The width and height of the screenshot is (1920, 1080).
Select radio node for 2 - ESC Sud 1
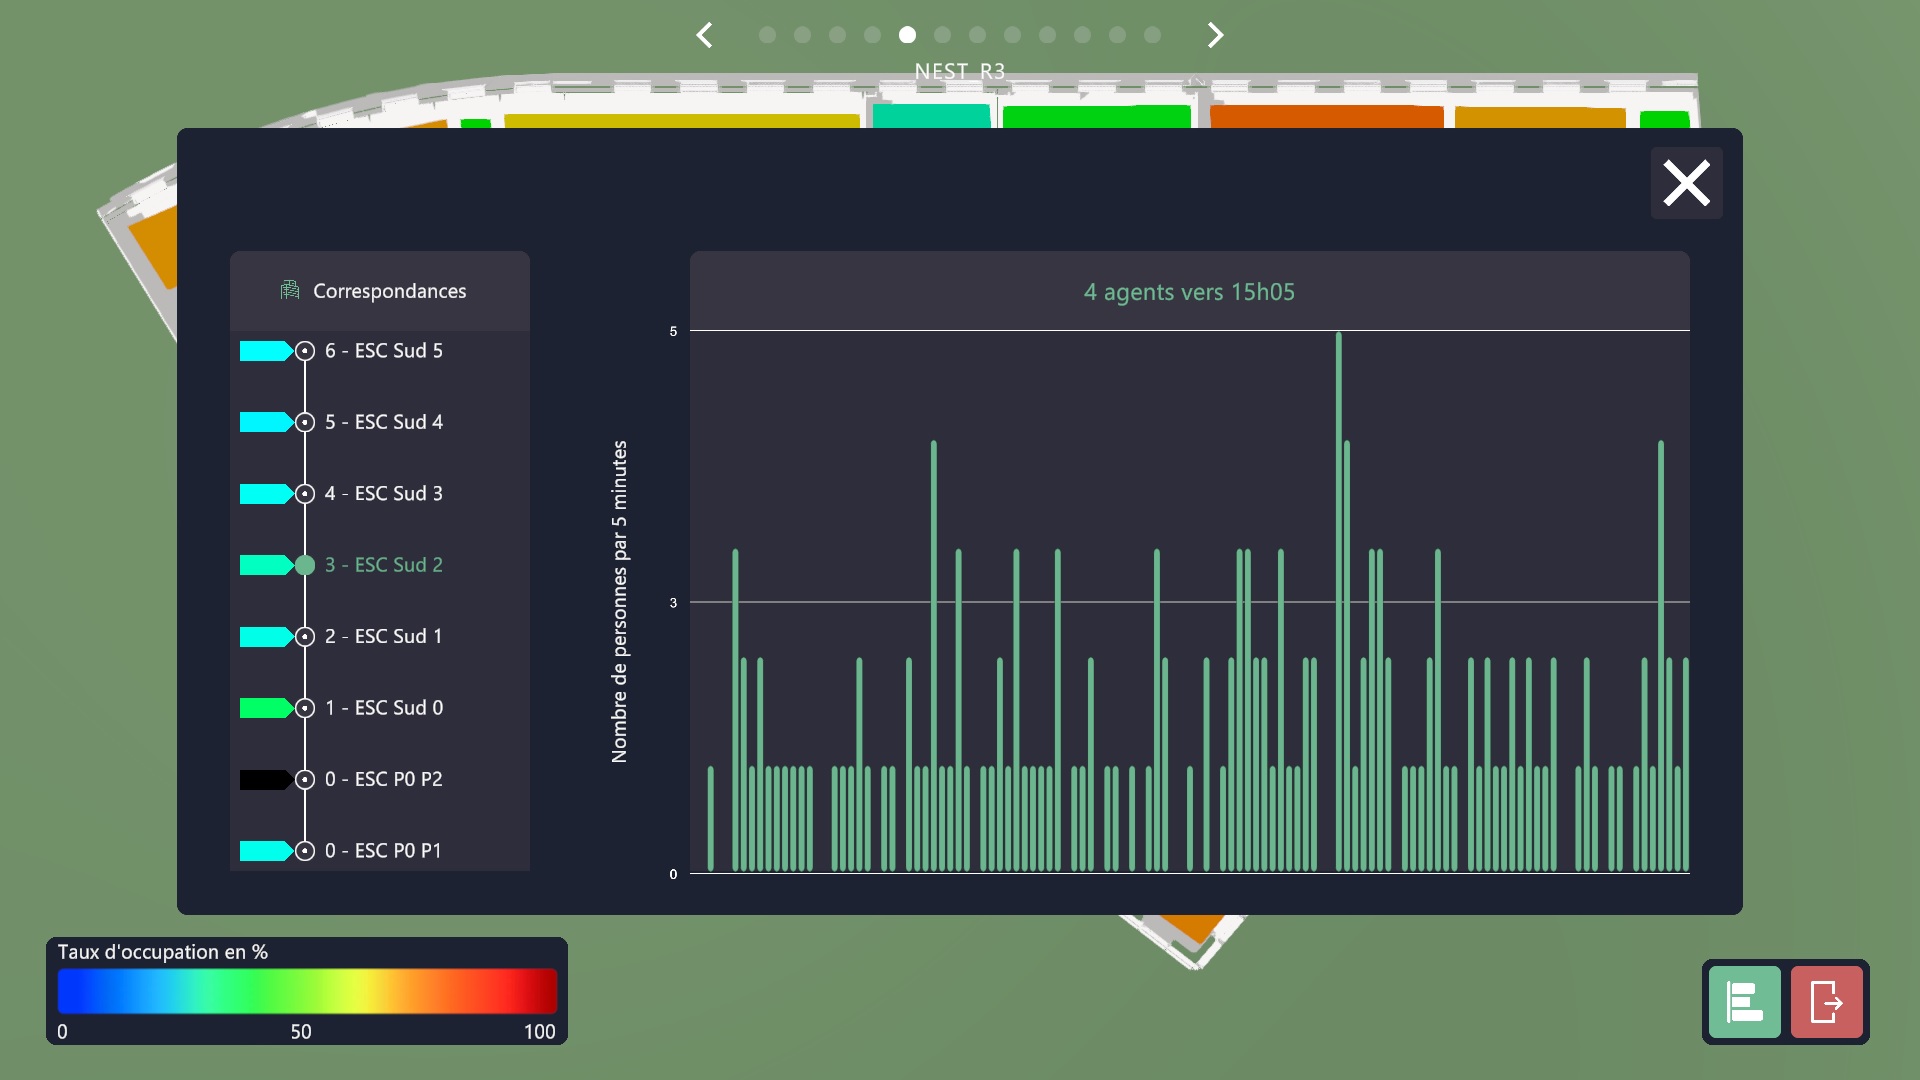(305, 637)
